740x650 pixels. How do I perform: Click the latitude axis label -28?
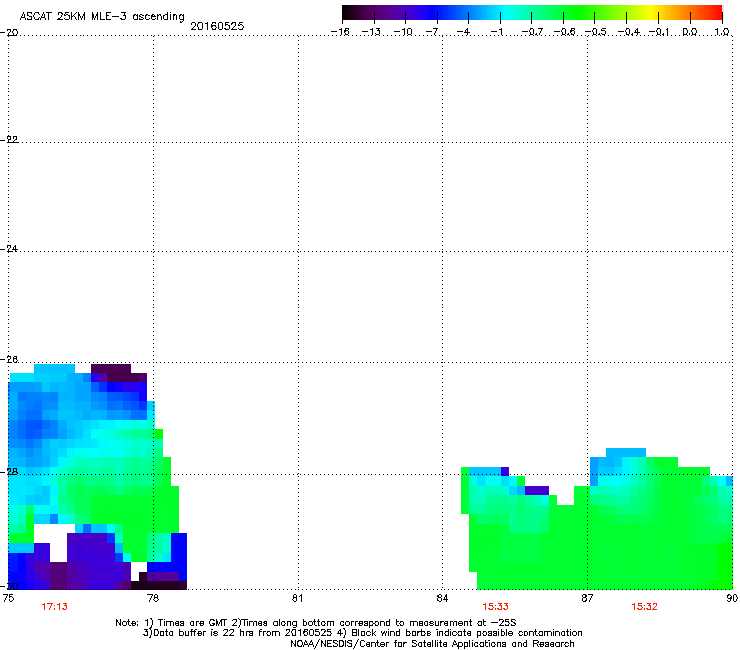click(x=9, y=472)
